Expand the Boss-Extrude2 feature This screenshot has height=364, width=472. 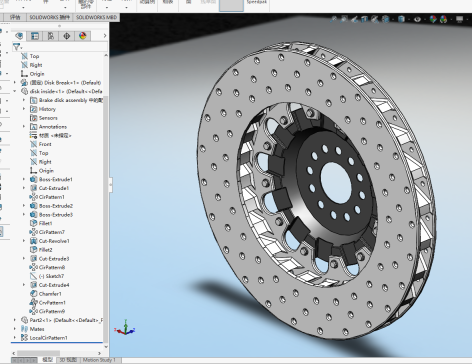pos(24,206)
